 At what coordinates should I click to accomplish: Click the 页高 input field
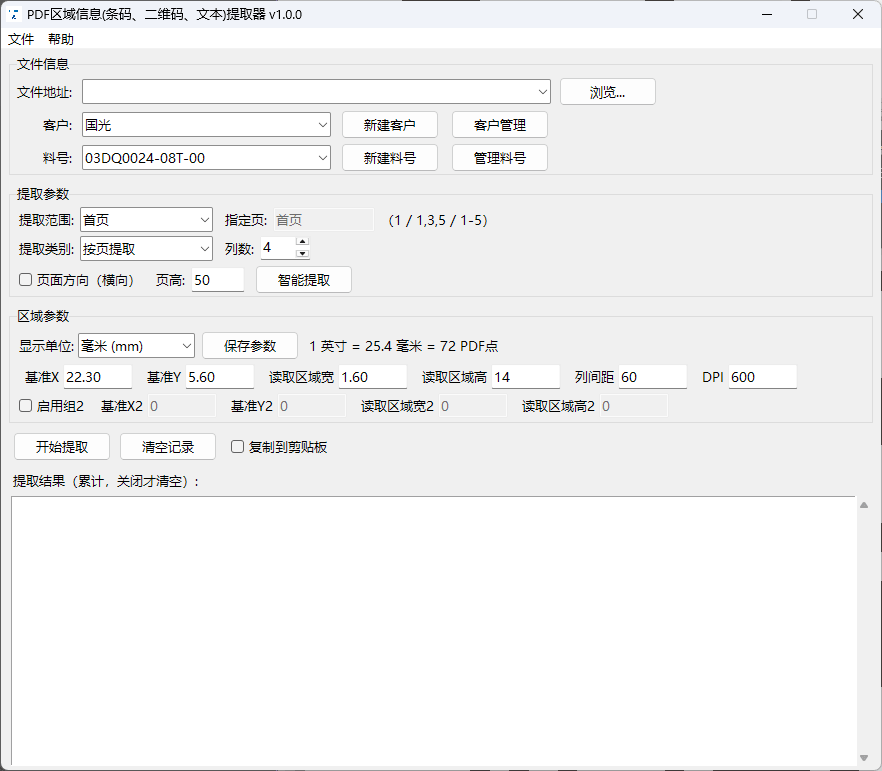pos(218,280)
